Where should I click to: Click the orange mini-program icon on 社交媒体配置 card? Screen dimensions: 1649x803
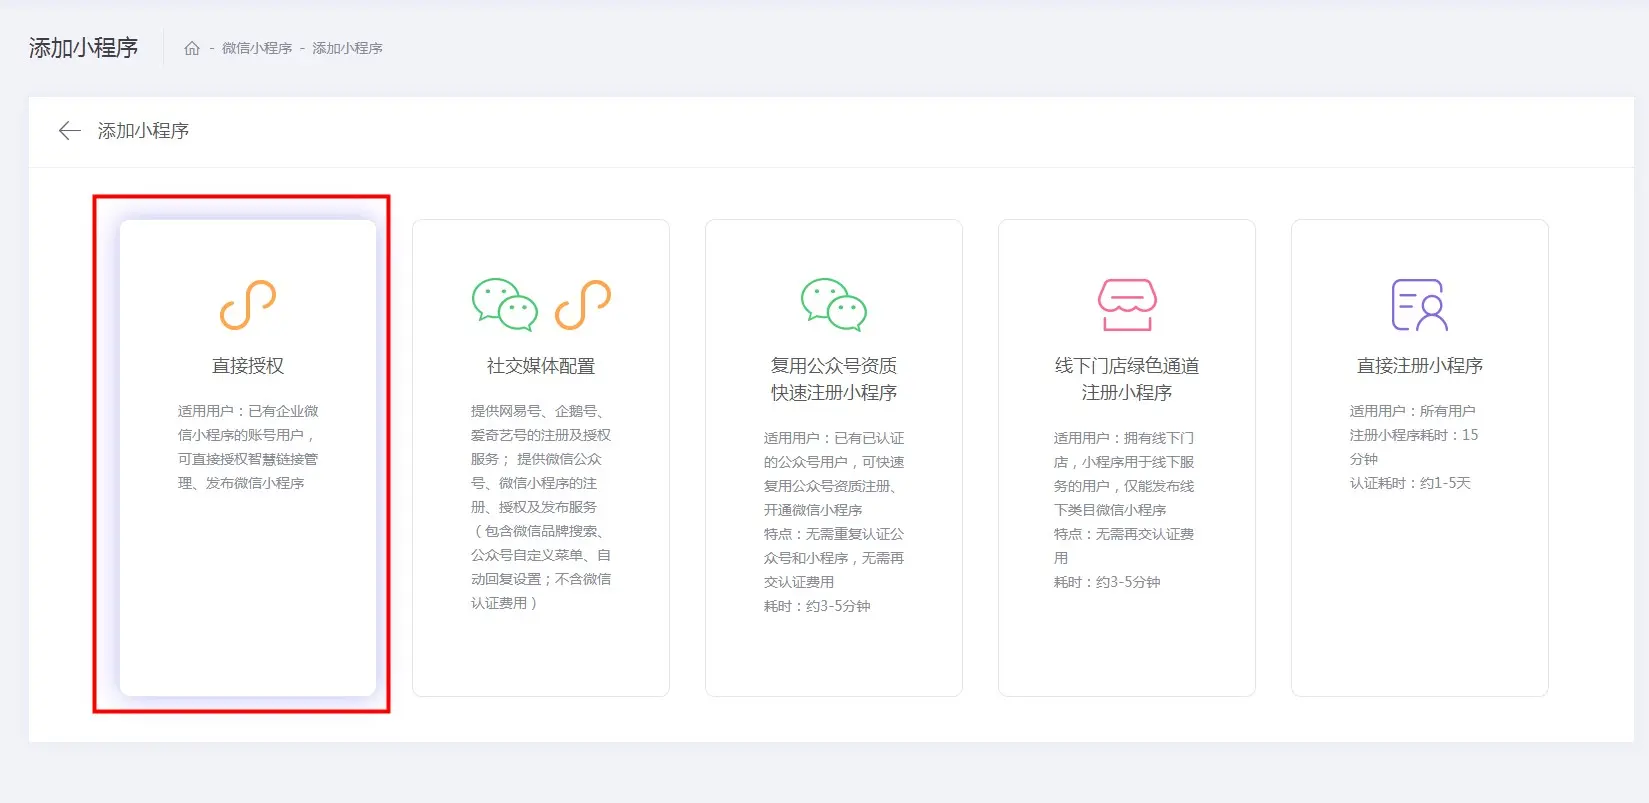(x=583, y=305)
